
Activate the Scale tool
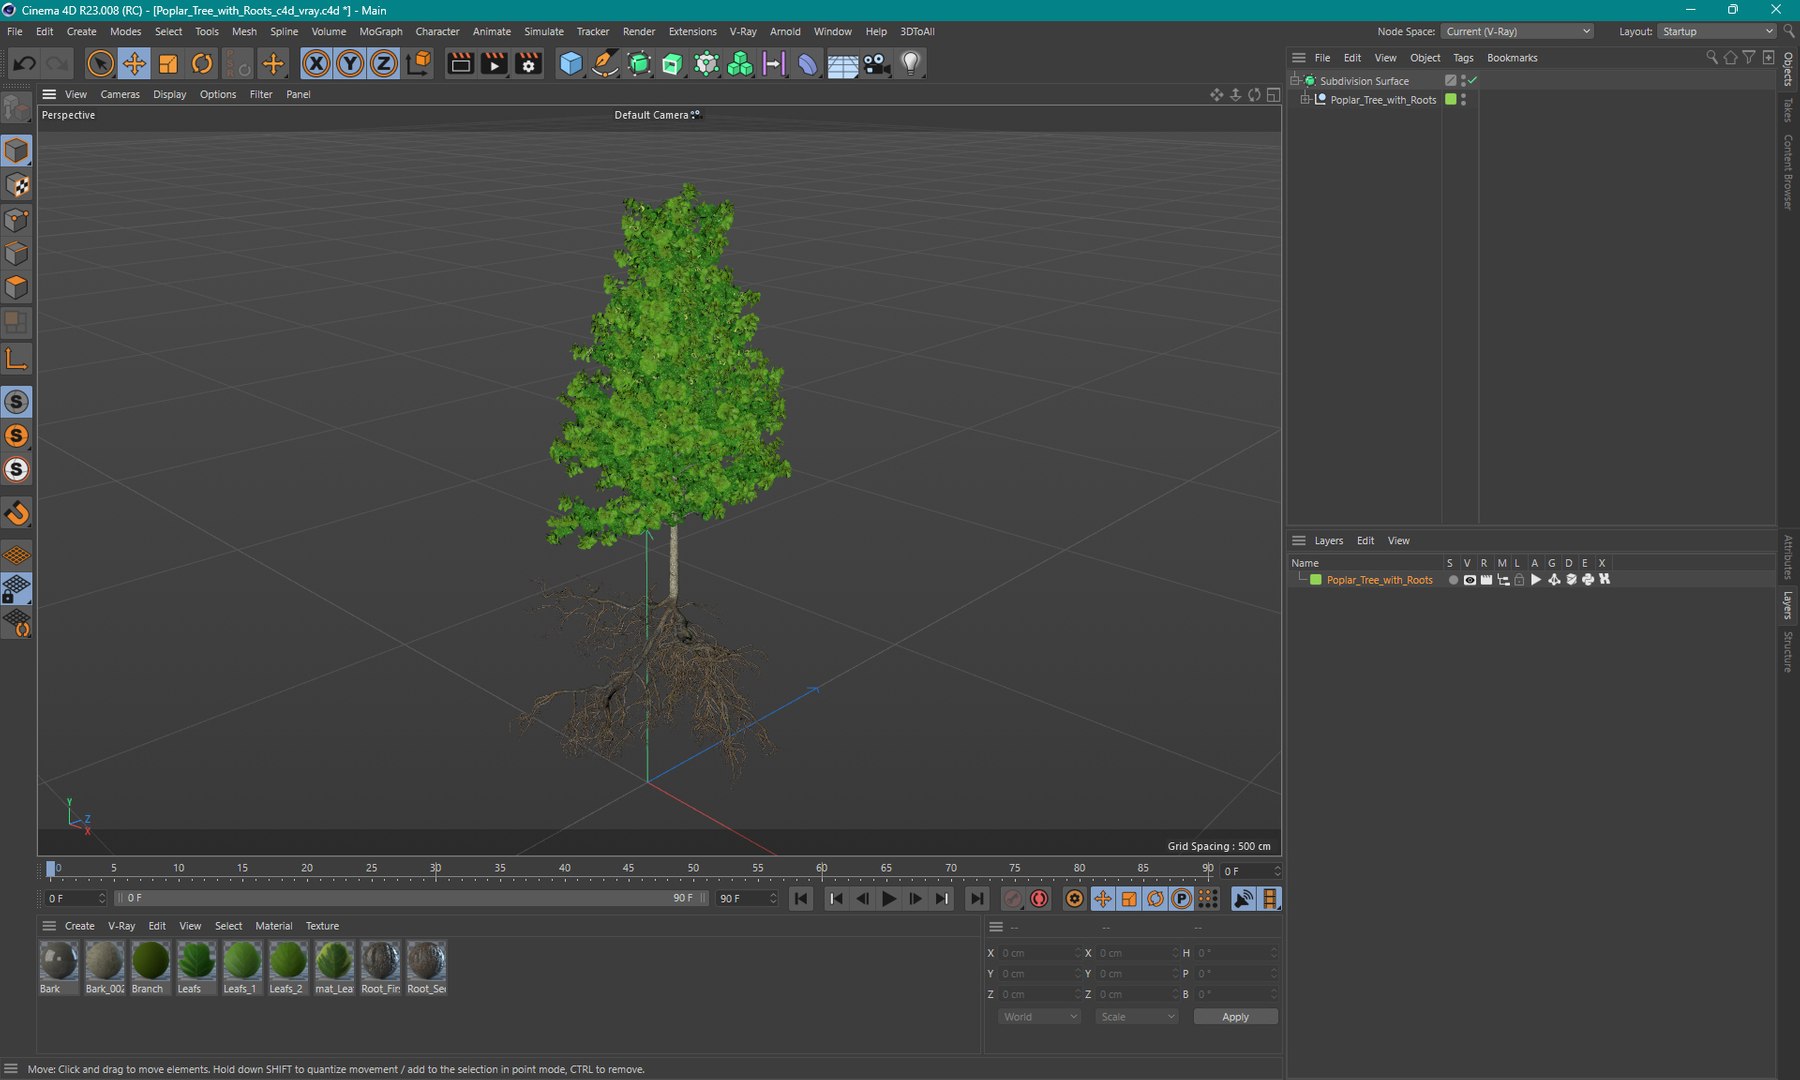[x=168, y=64]
